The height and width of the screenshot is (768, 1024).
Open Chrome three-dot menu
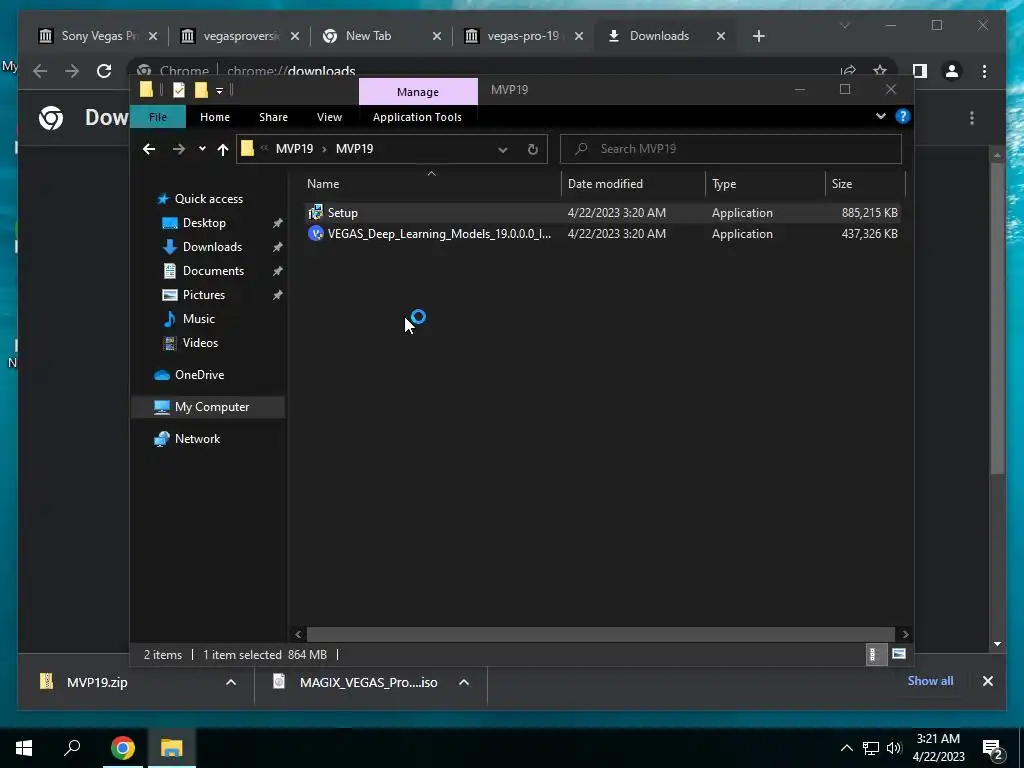tap(985, 71)
